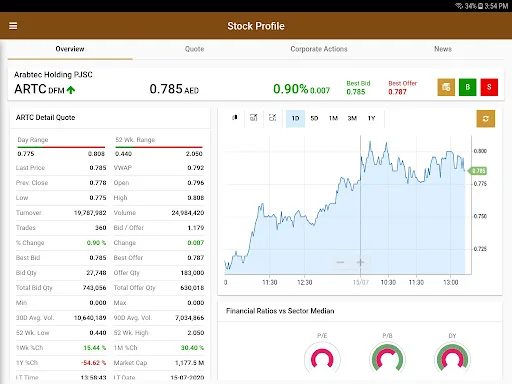The height and width of the screenshot is (384, 512).
Task: Click the green up arrow beside ARTC
Action: [x=71, y=90]
